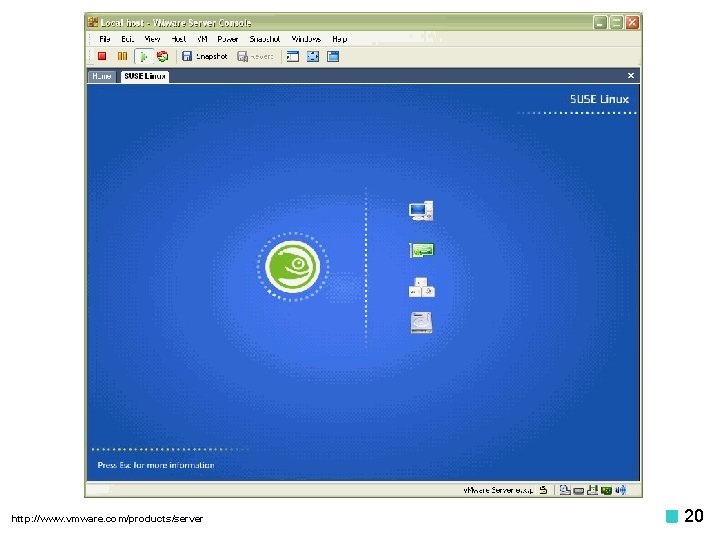The image size is (720, 540).
Task: Toggle the inventory sidebar view icon
Action: pos(292,56)
